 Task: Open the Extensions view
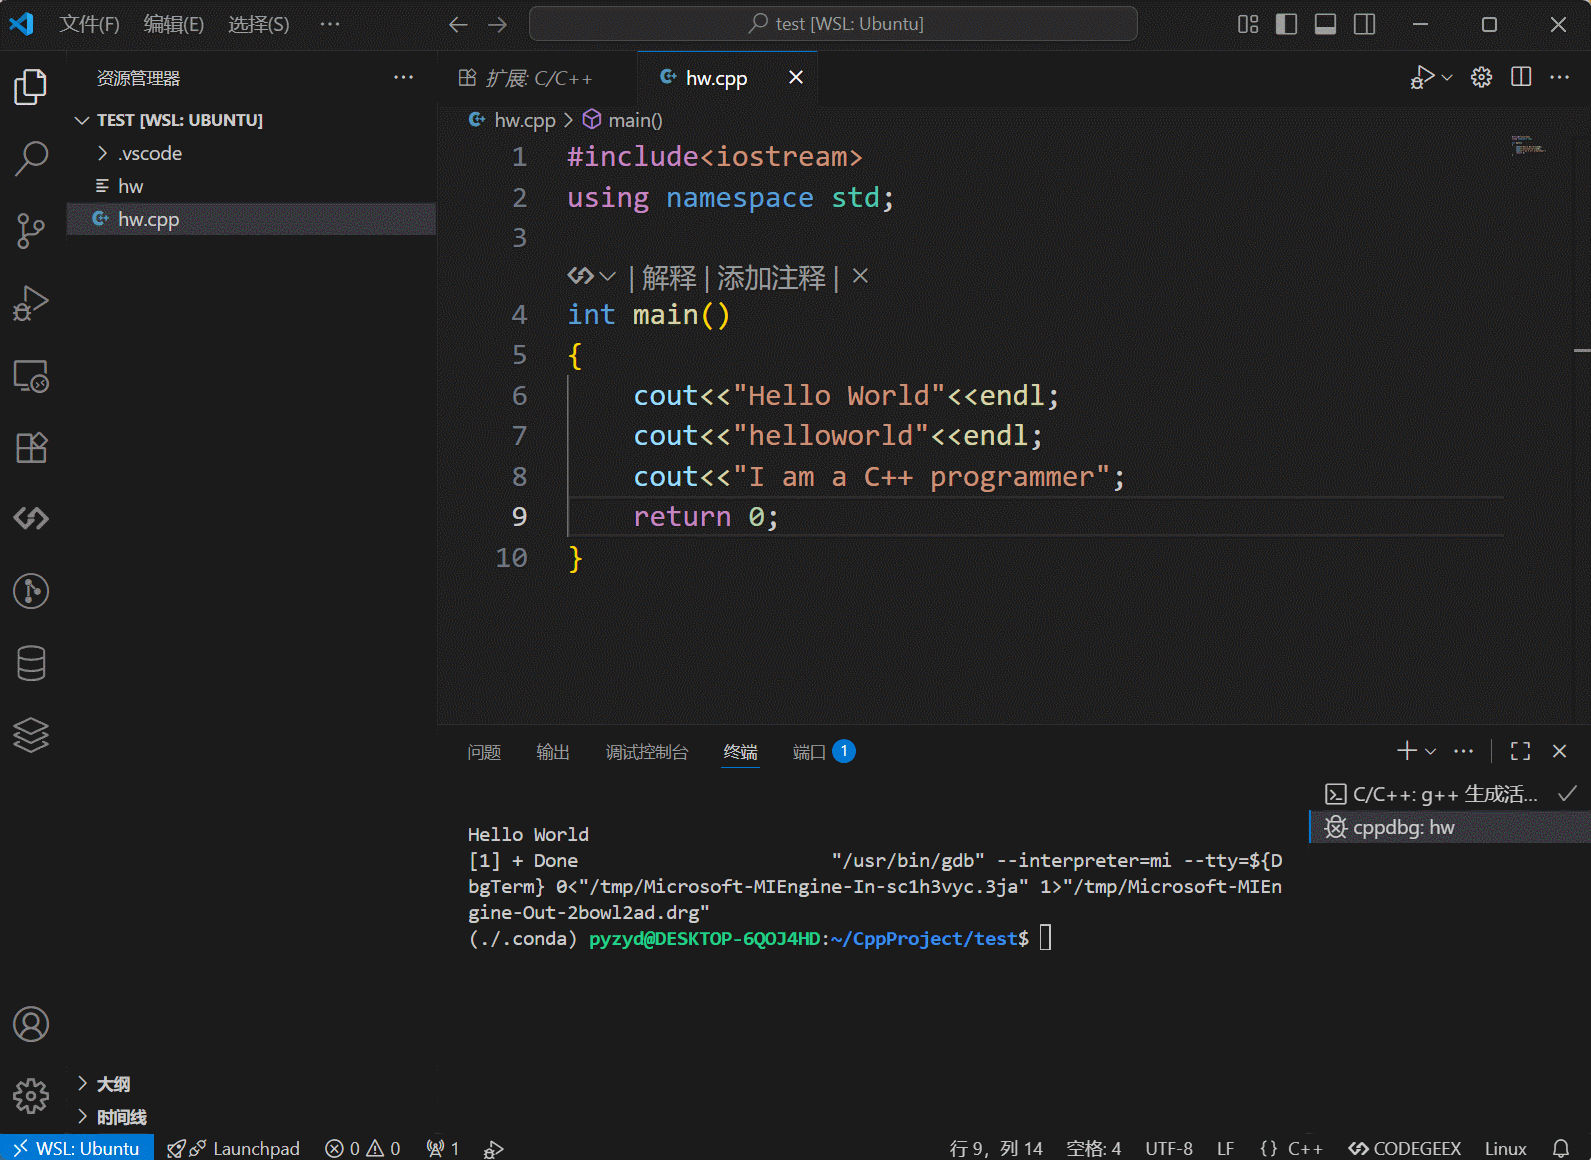31,447
